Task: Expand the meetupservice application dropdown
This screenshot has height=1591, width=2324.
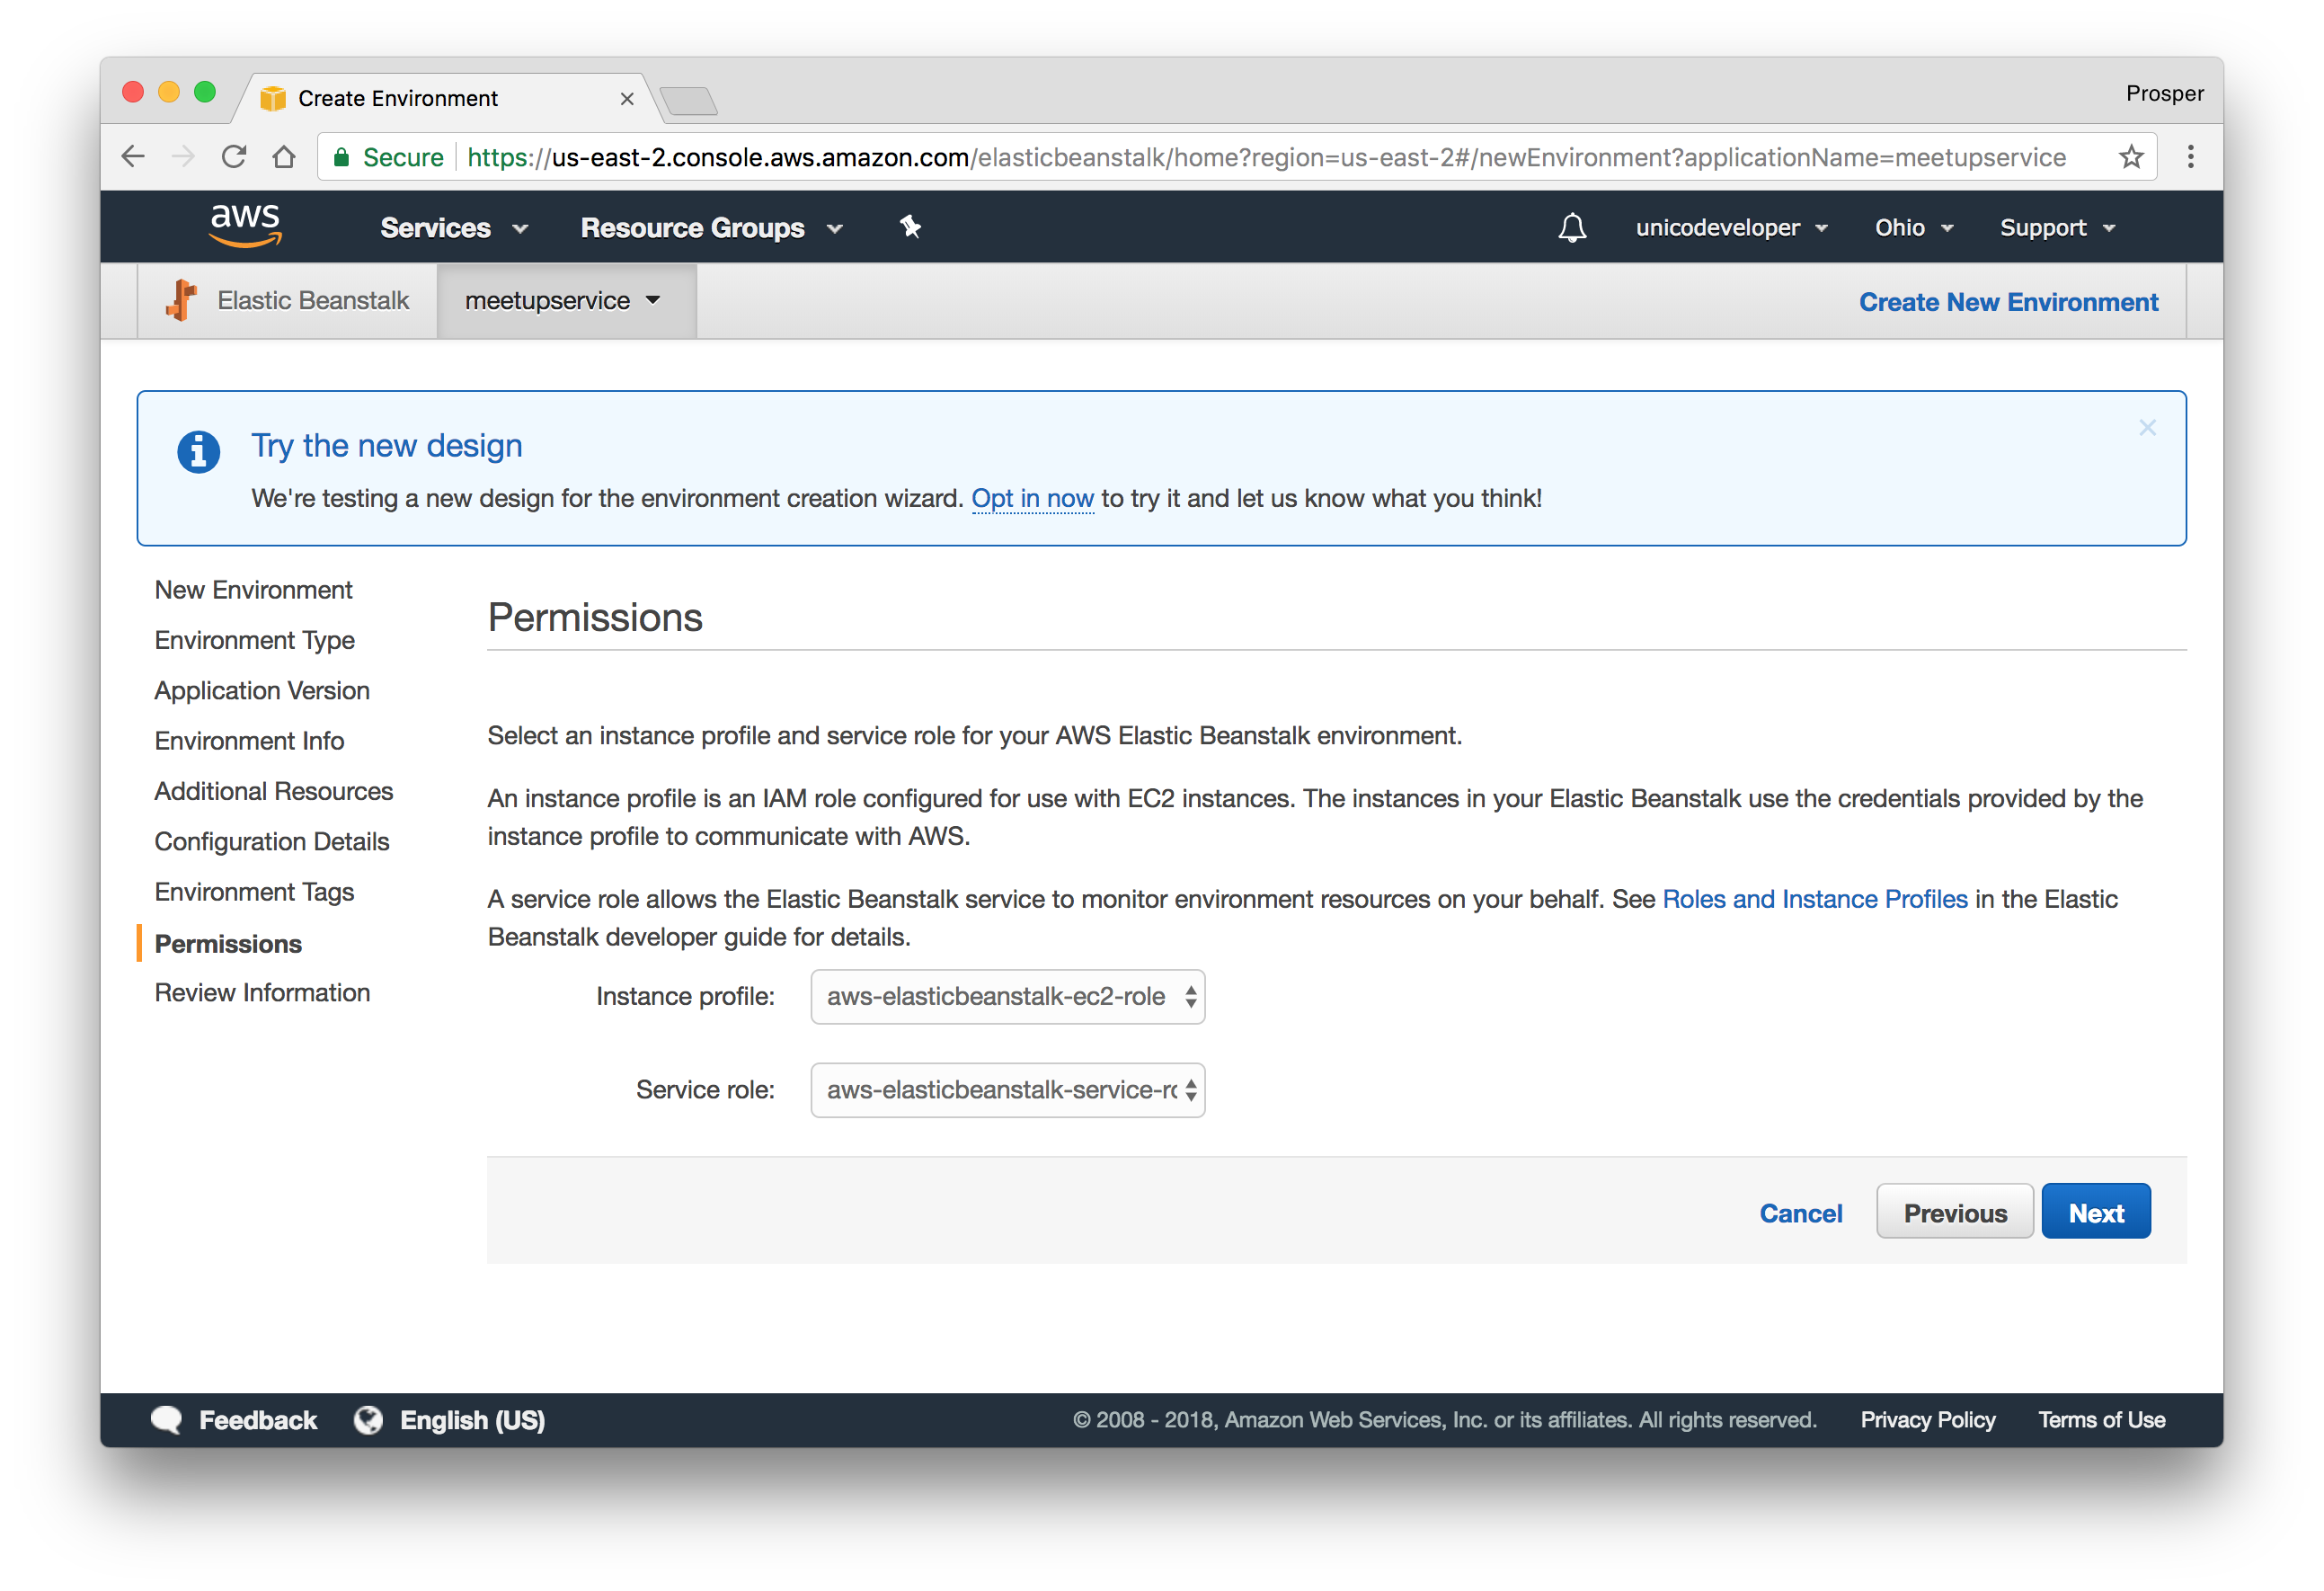Action: 564,301
